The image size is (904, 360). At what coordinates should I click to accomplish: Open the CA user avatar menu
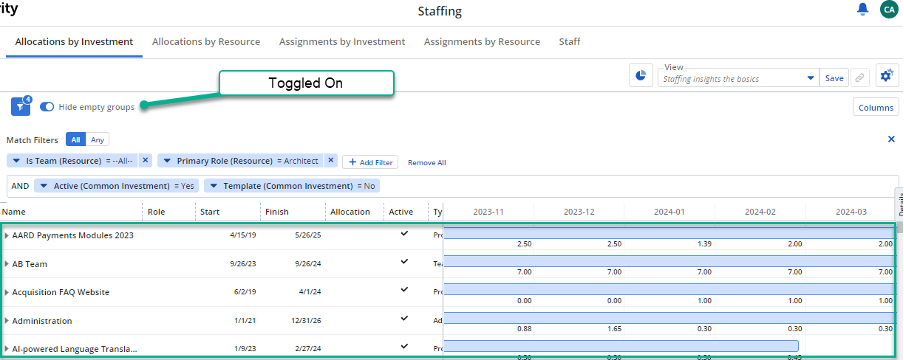coord(888,9)
